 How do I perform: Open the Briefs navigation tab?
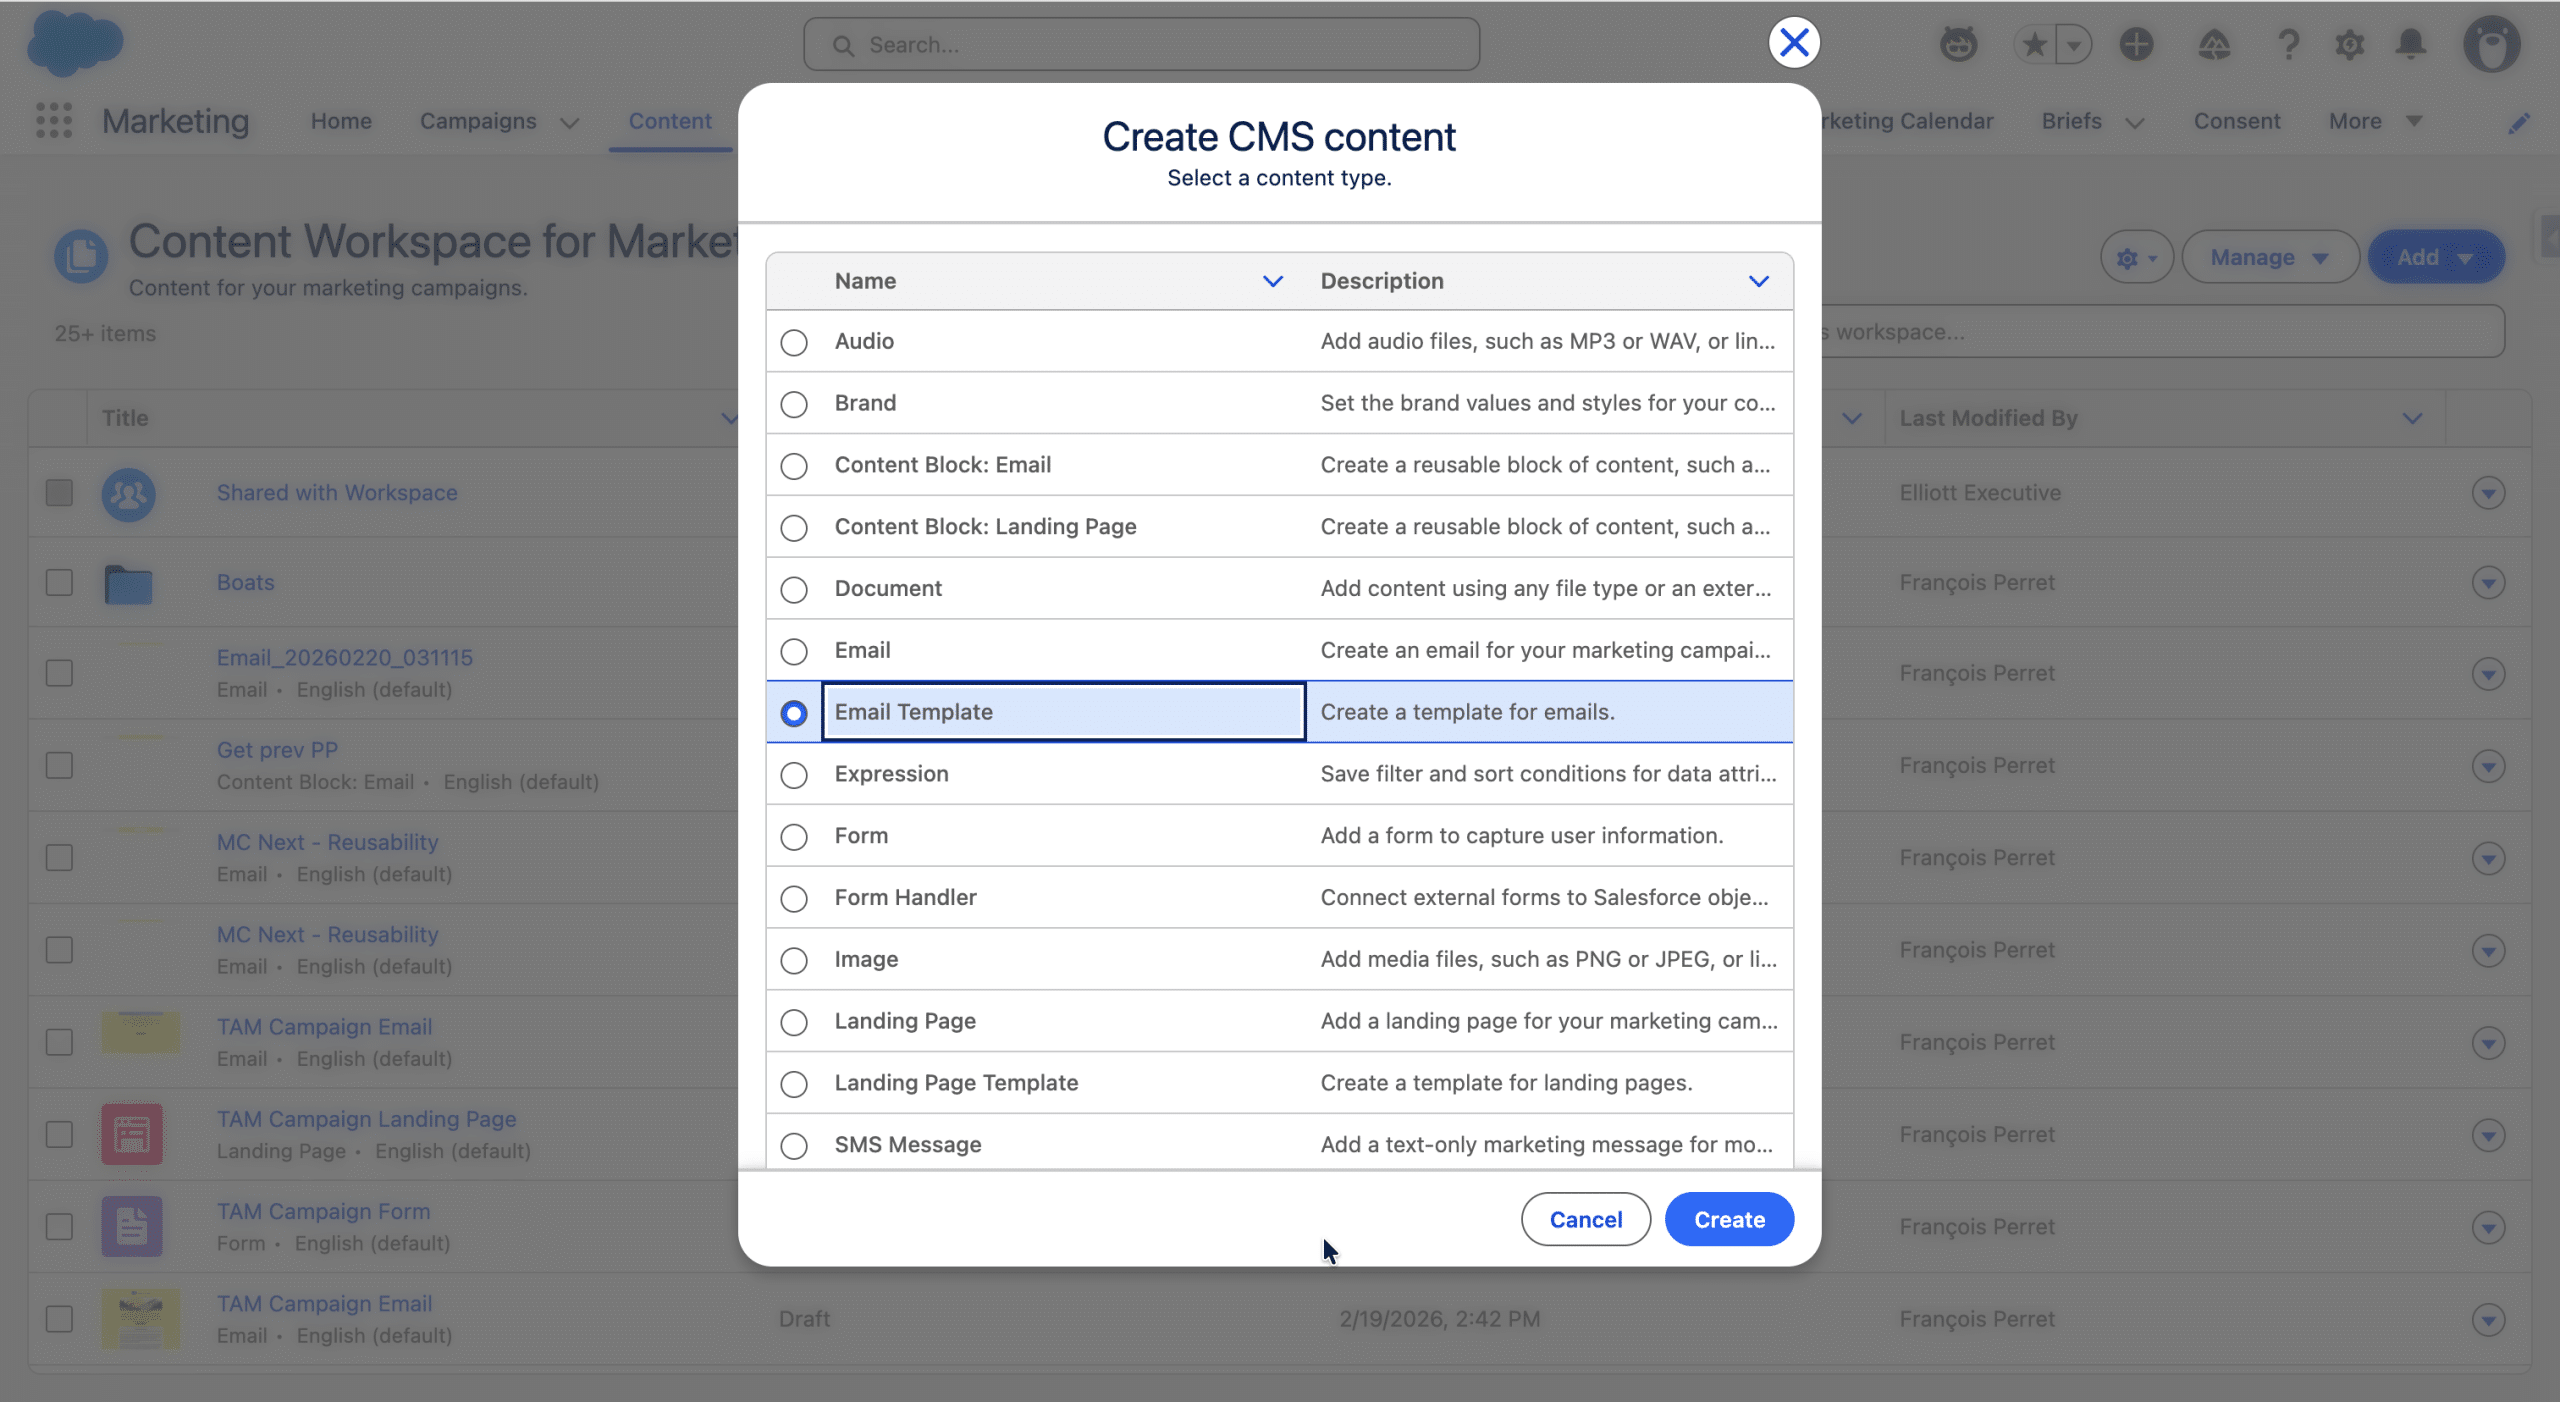(x=2071, y=121)
